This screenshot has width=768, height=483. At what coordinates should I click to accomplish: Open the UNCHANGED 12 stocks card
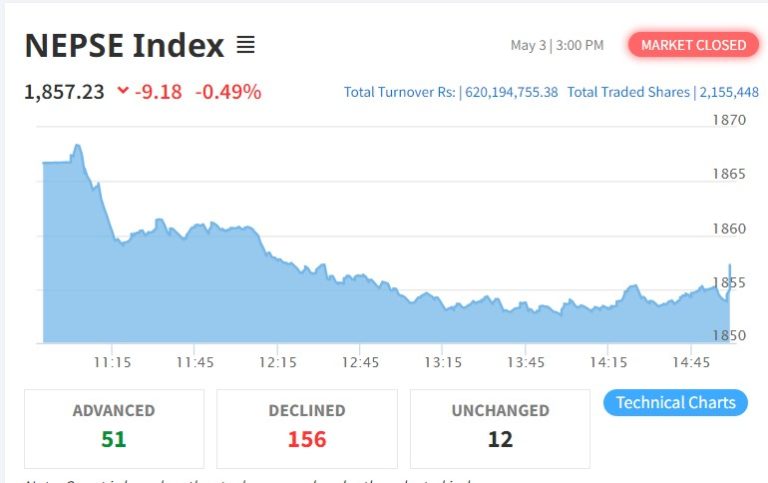click(x=499, y=427)
